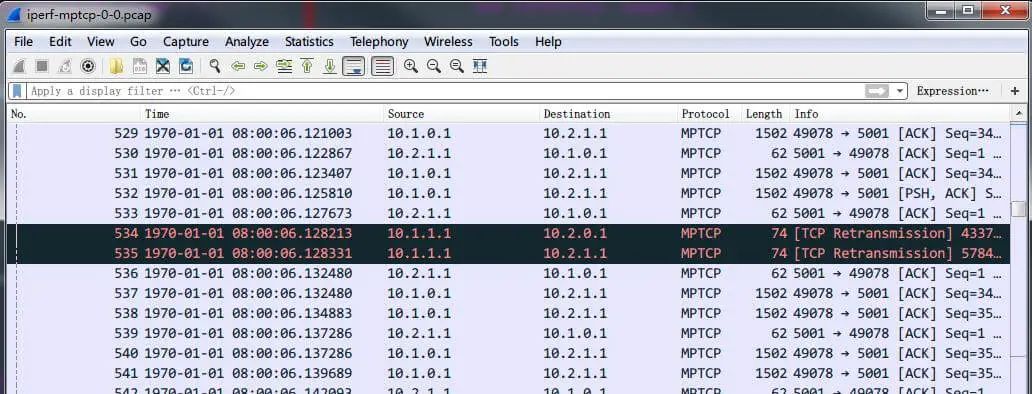Open the Telephony menu

click(379, 41)
